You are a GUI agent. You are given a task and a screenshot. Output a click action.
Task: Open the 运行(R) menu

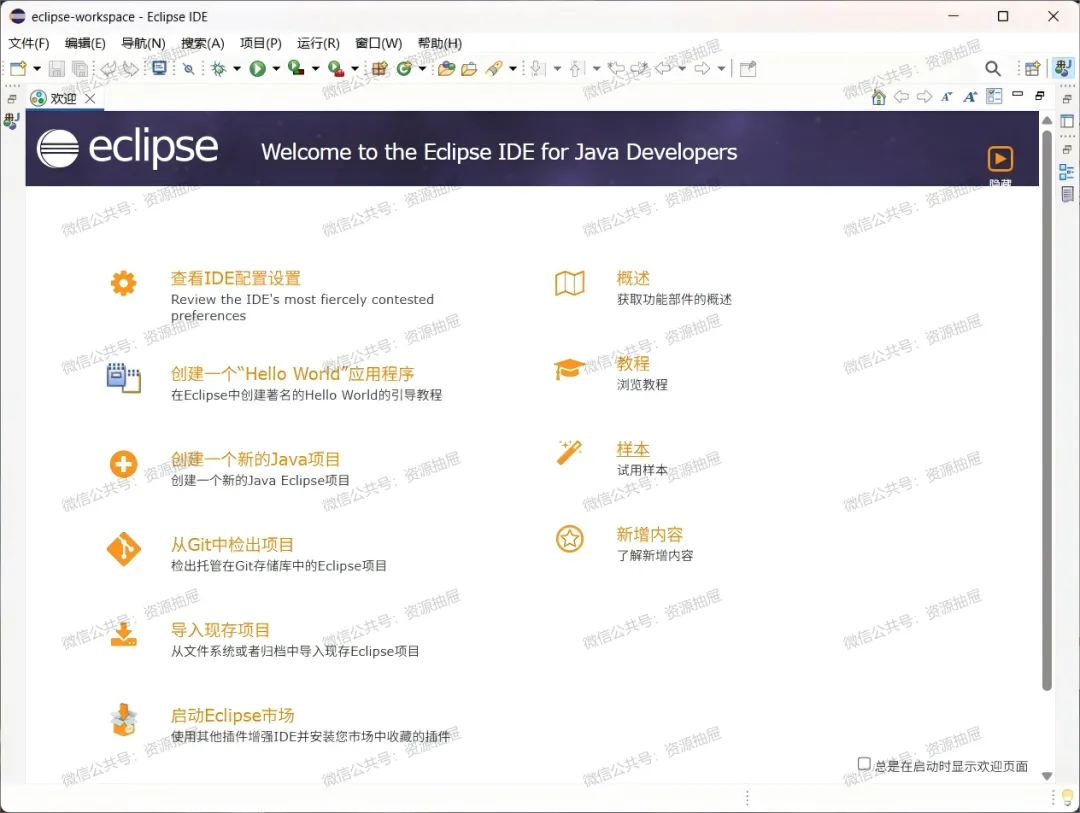(318, 43)
